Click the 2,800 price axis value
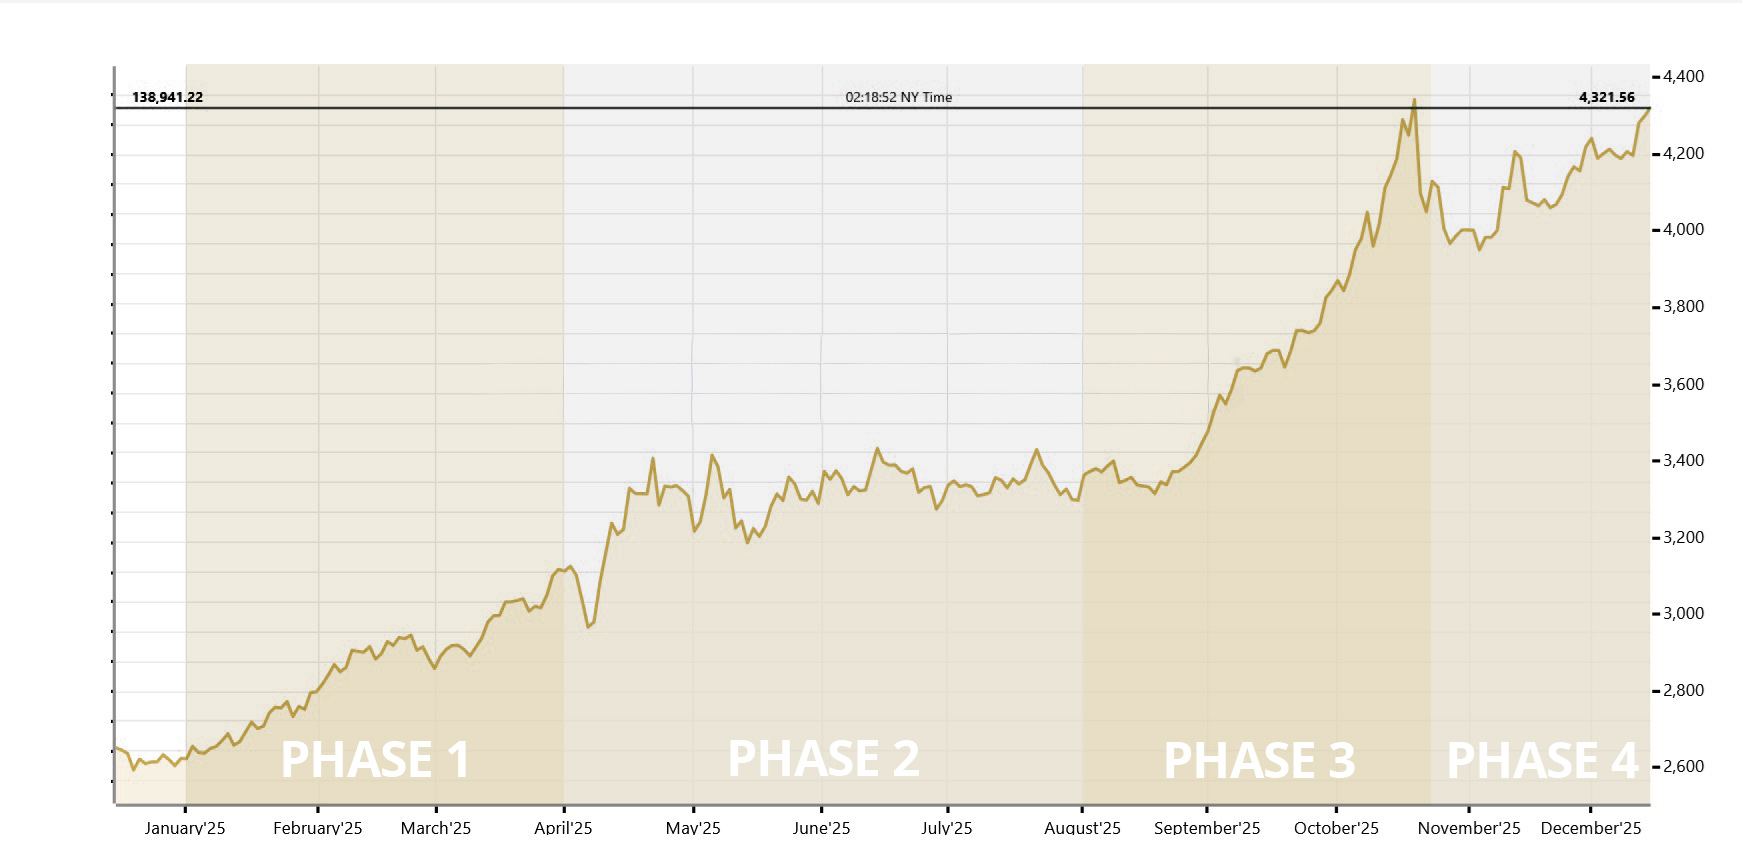The image size is (1742, 852). (x=1683, y=690)
